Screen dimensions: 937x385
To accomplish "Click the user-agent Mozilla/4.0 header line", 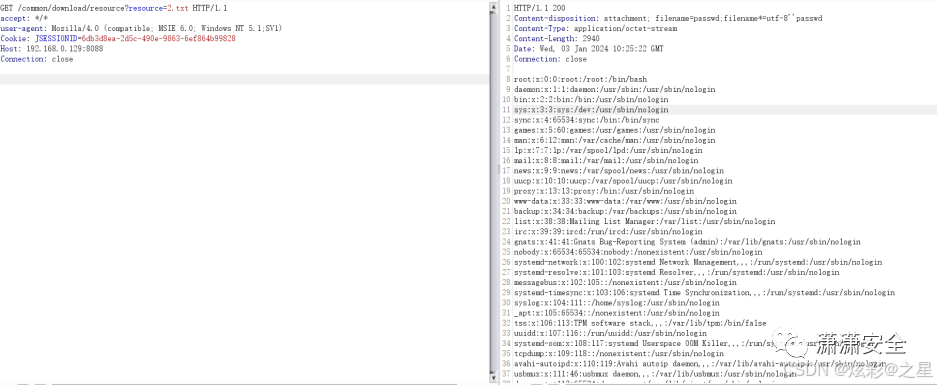I will pos(141,28).
